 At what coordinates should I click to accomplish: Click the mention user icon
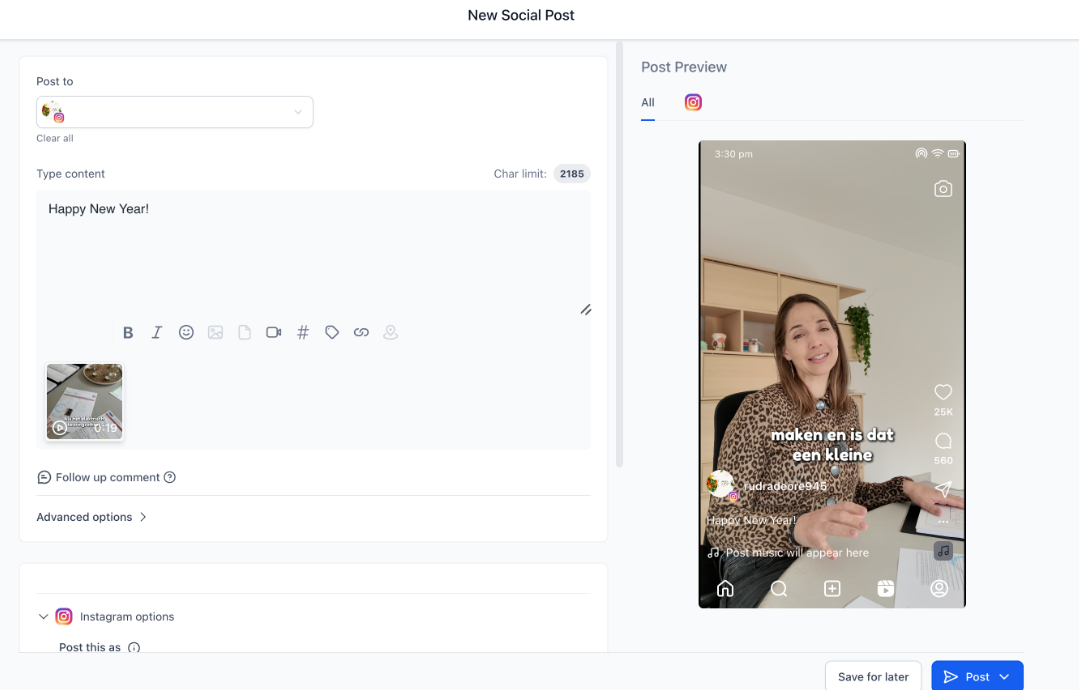(390, 333)
